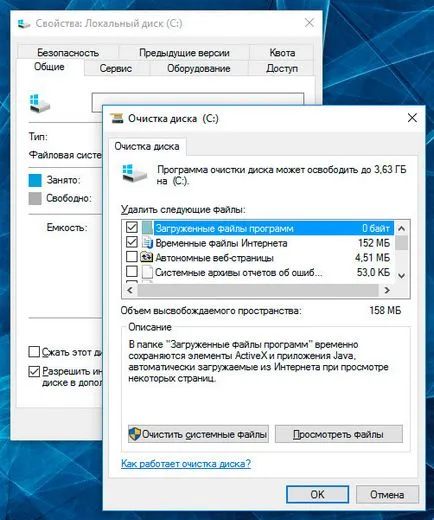Click the Disk Cleanup broom icon in title bar

tap(117, 118)
